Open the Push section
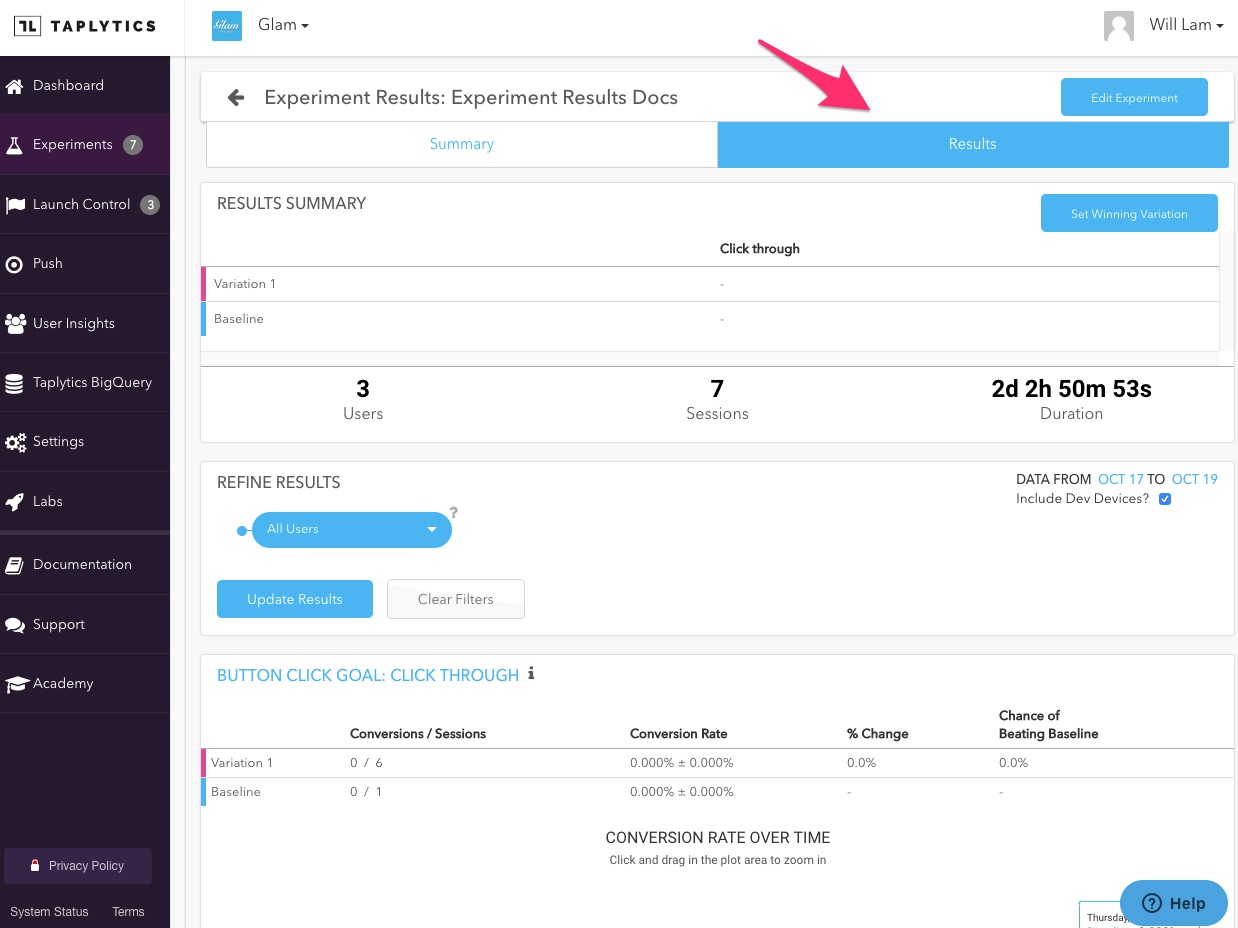 coord(85,264)
